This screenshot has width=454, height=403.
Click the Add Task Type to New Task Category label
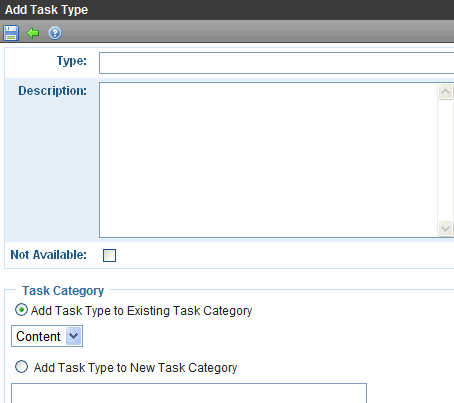135,368
